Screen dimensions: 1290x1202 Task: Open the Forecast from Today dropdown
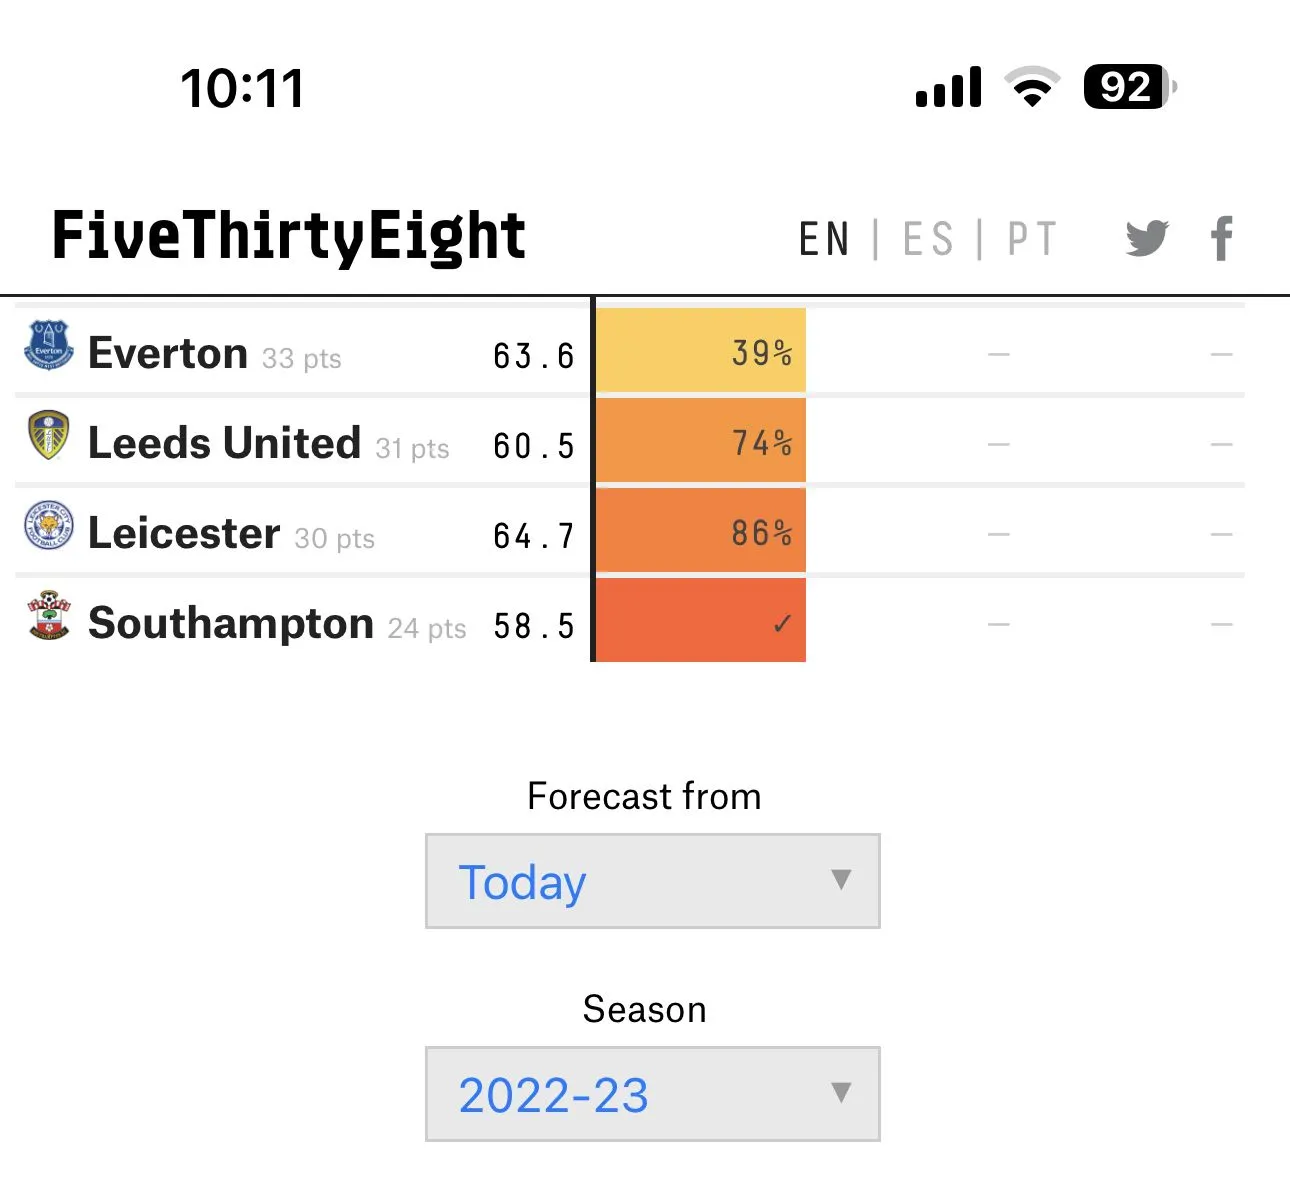tap(652, 881)
